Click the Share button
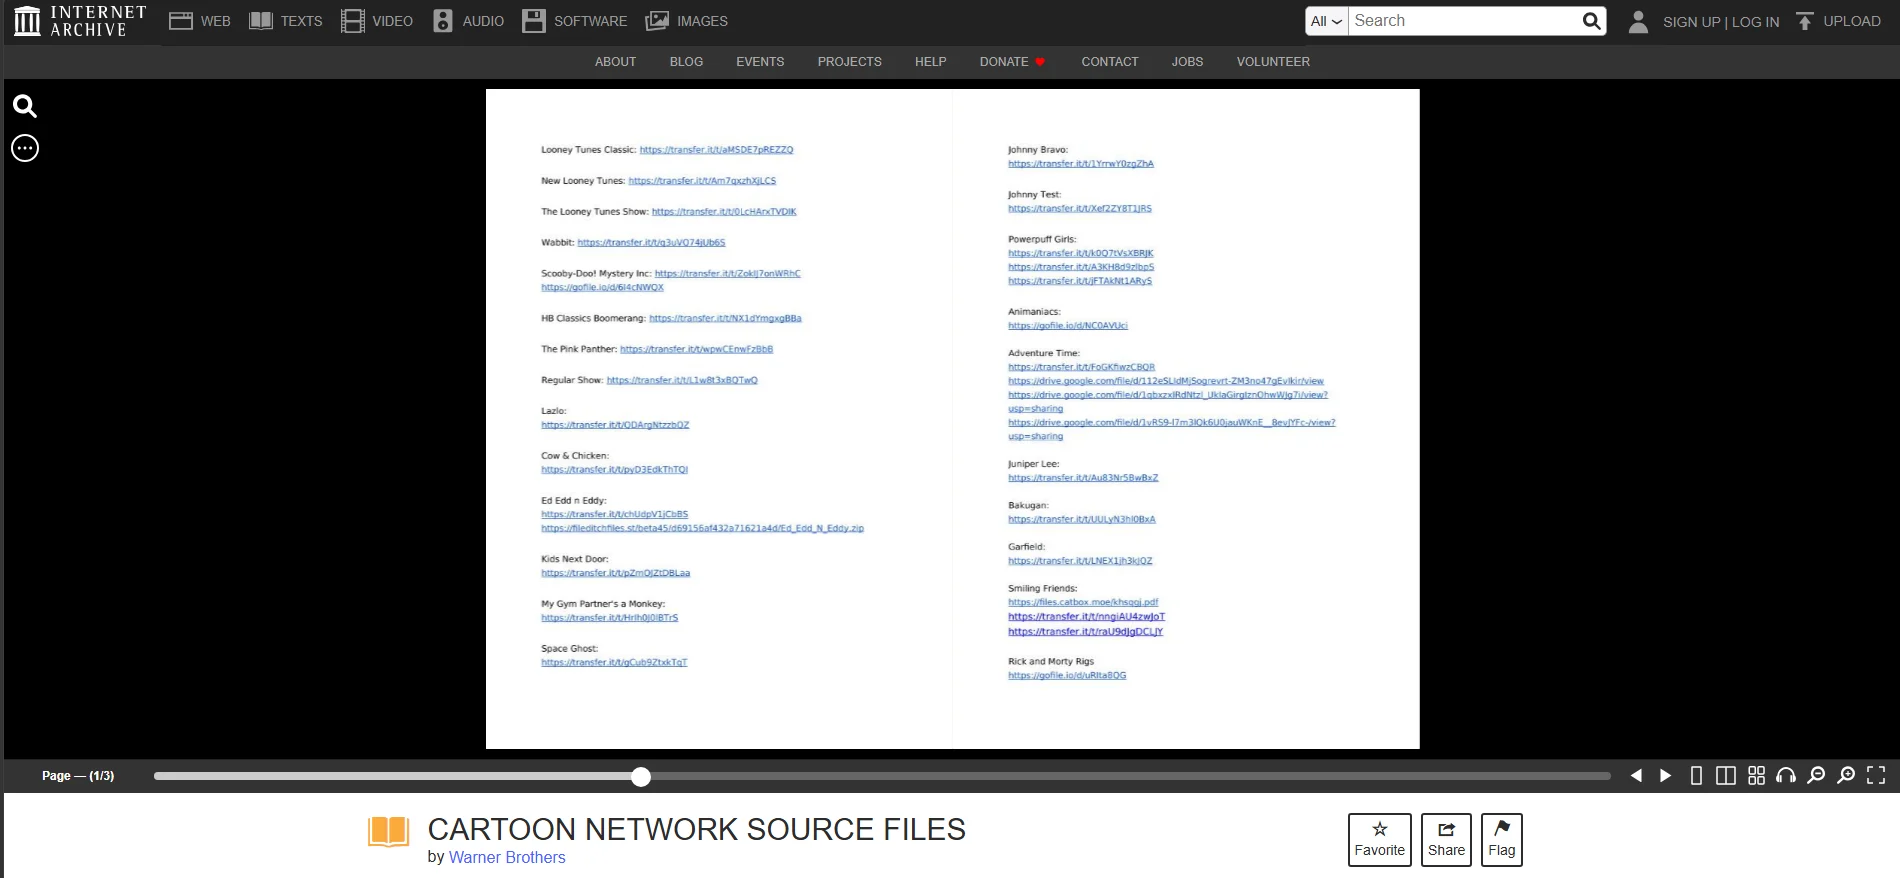1900x878 pixels. pyautogui.click(x=1446, y=840)
